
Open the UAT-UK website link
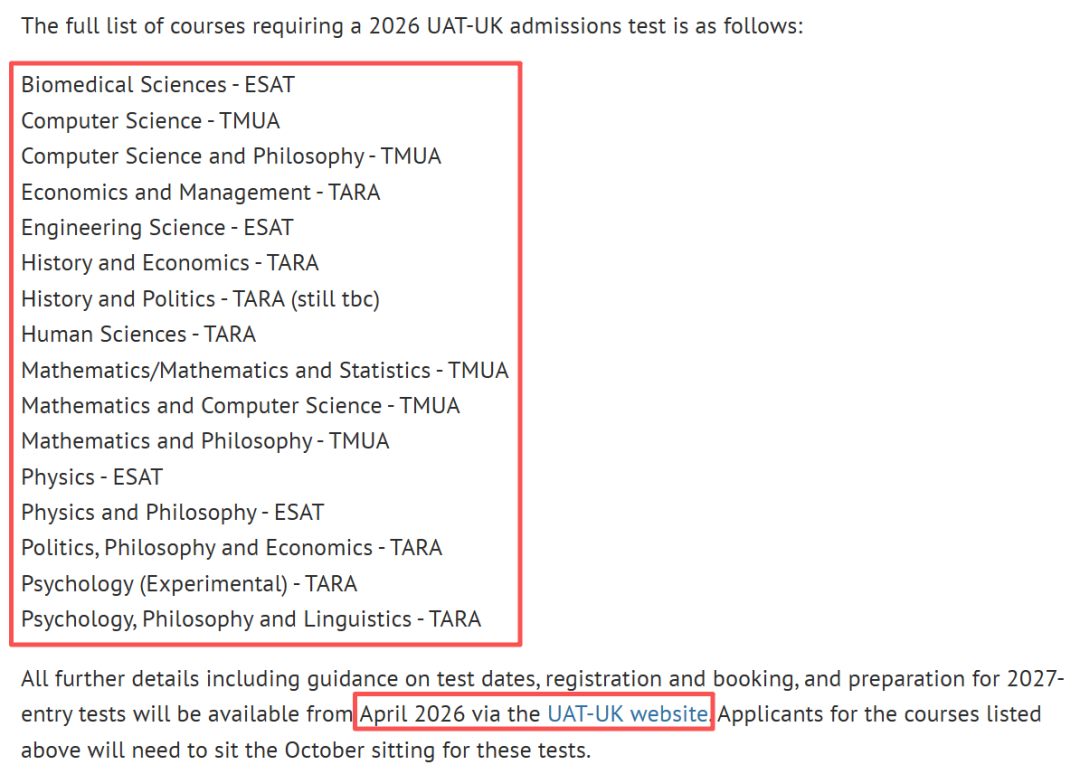click(628, 714)
